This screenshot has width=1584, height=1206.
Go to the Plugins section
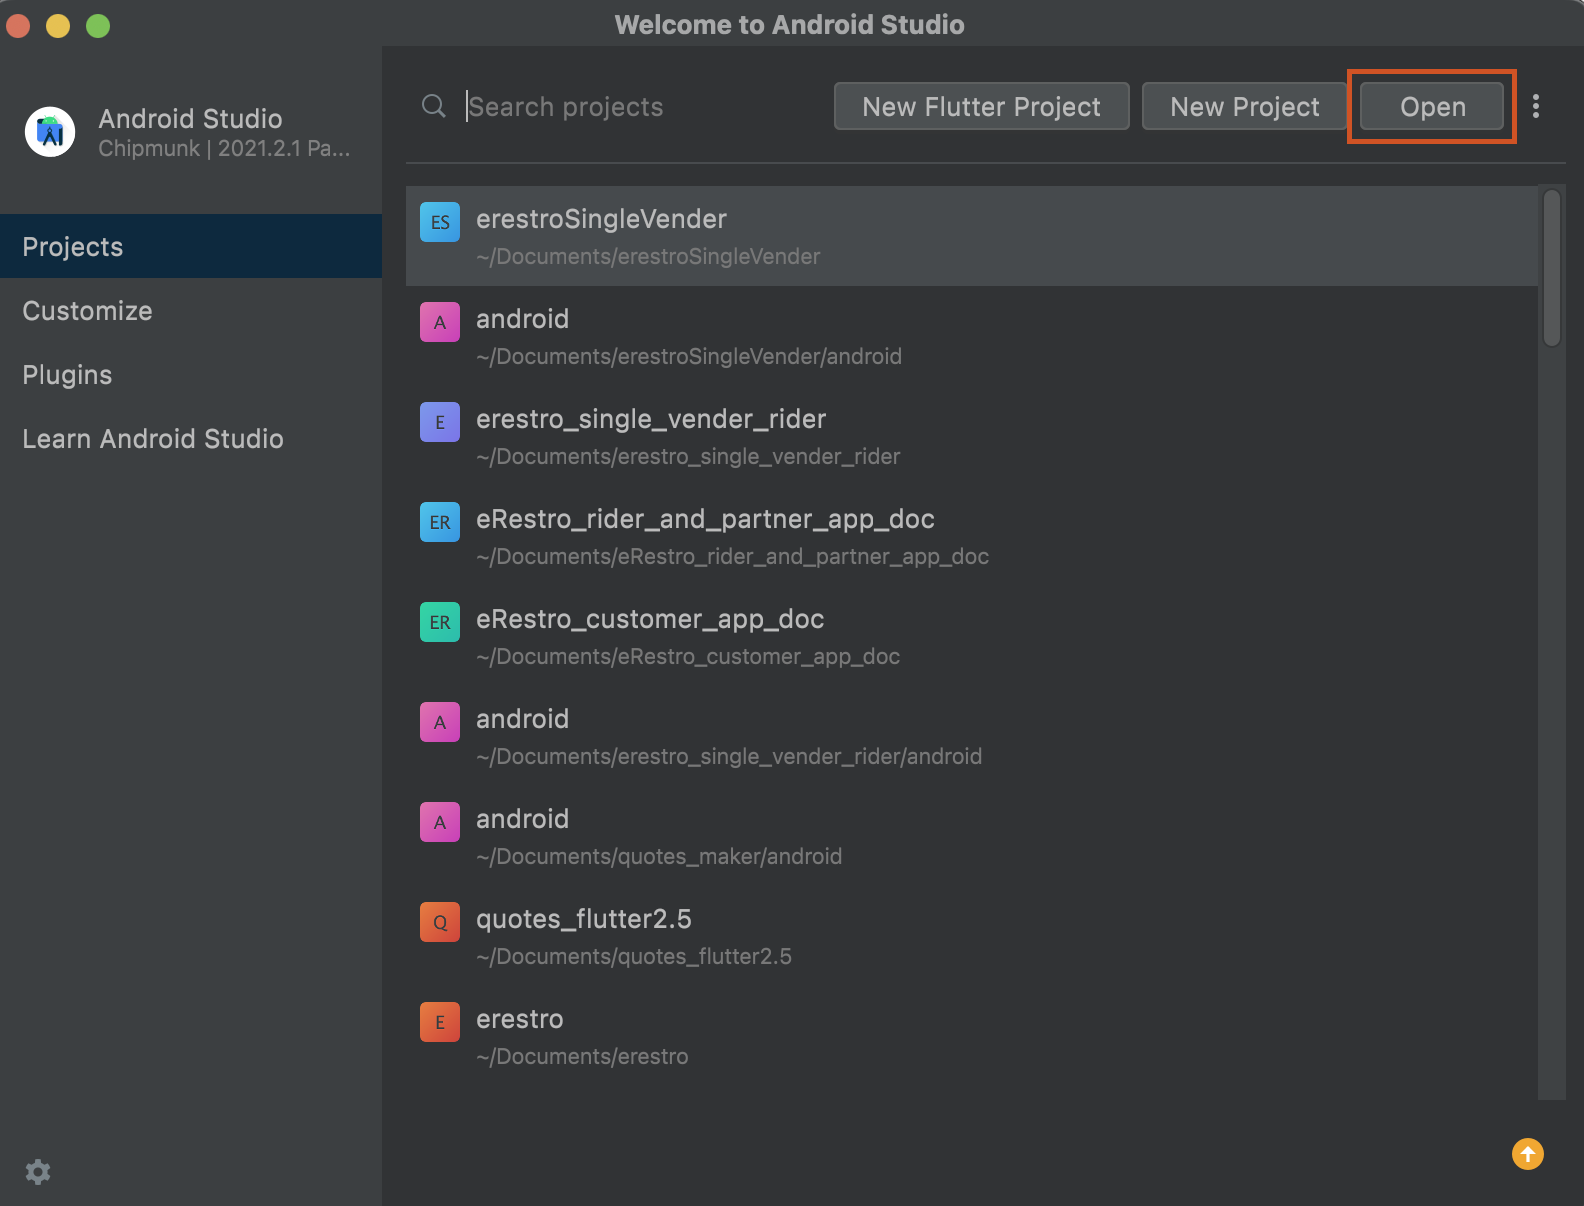191,374
